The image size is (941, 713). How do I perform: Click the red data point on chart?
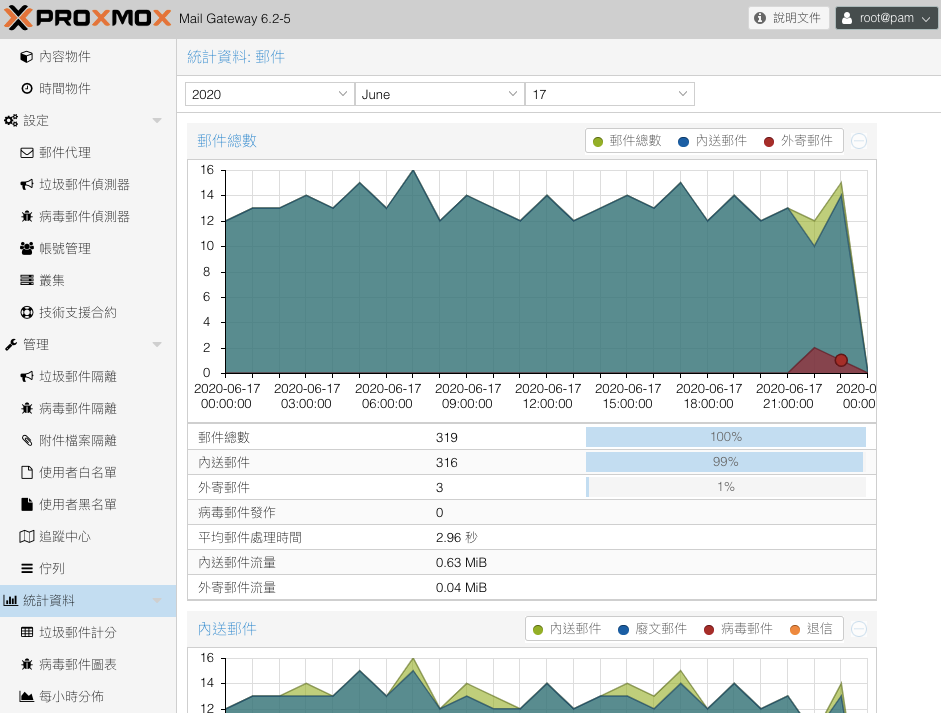[841, 360]
